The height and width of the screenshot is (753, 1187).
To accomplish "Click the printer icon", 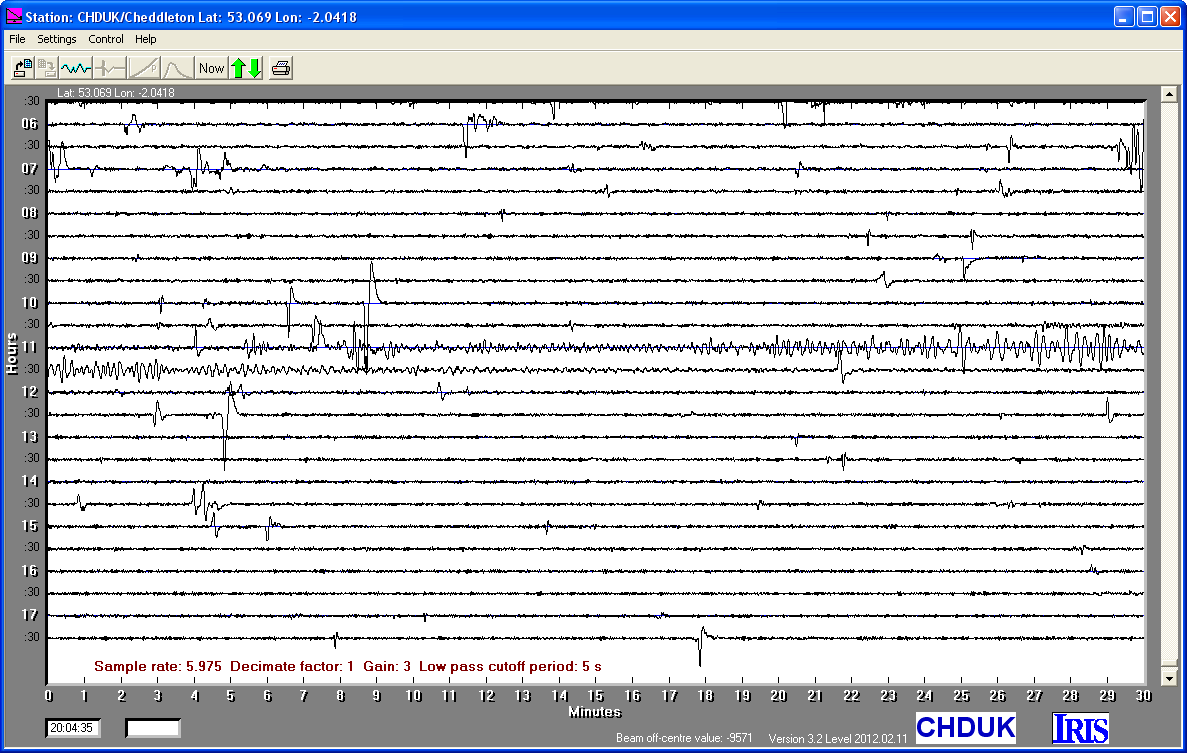I will [x=281, y=68].
